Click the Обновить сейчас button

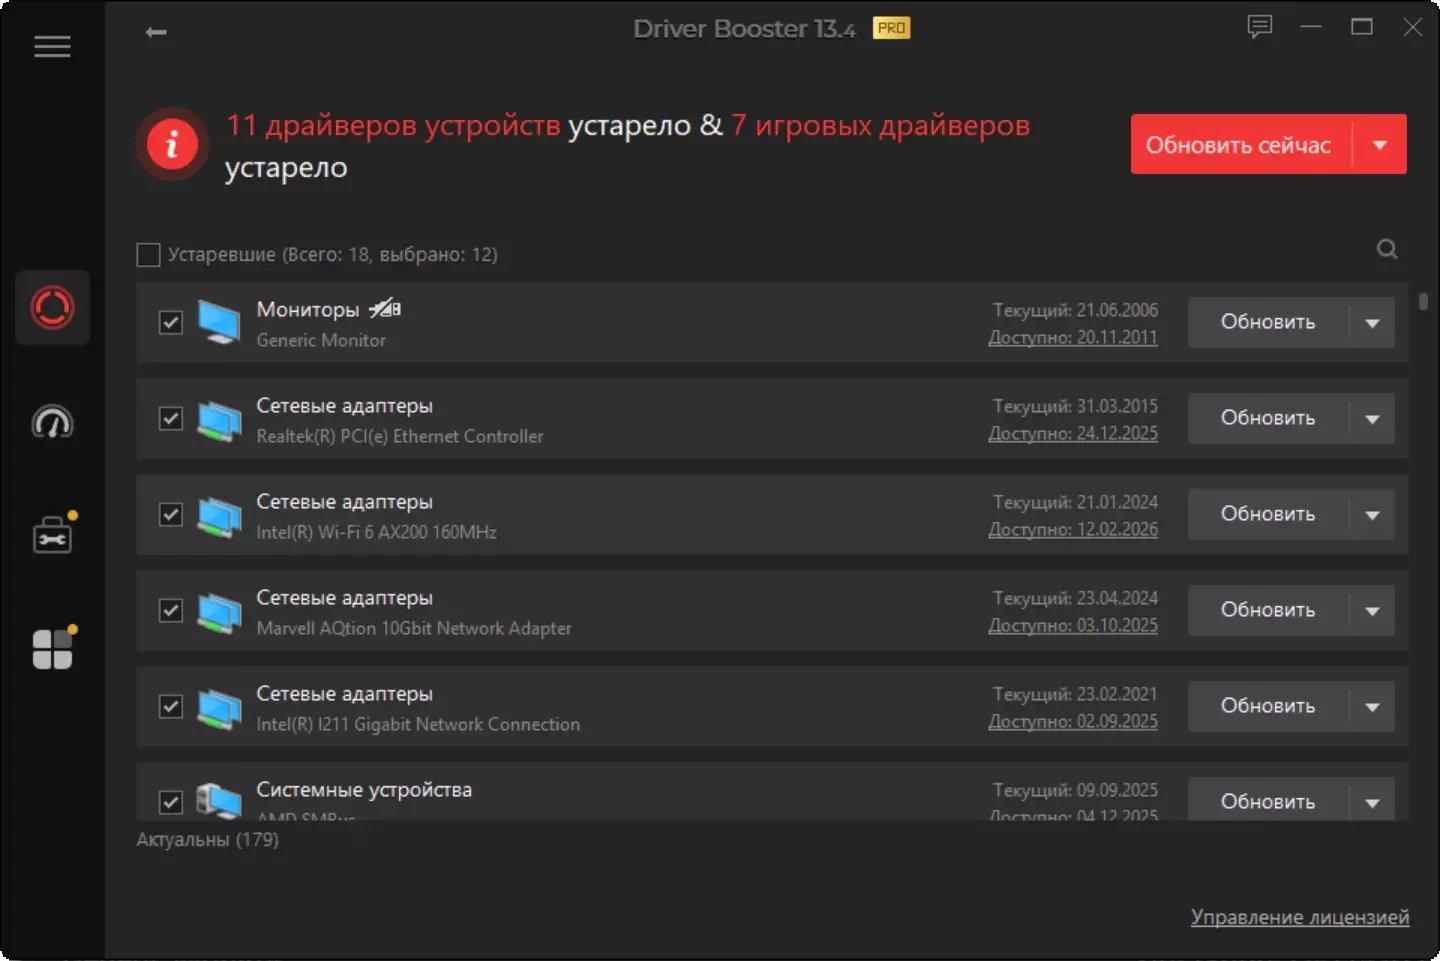[1240, 145]
